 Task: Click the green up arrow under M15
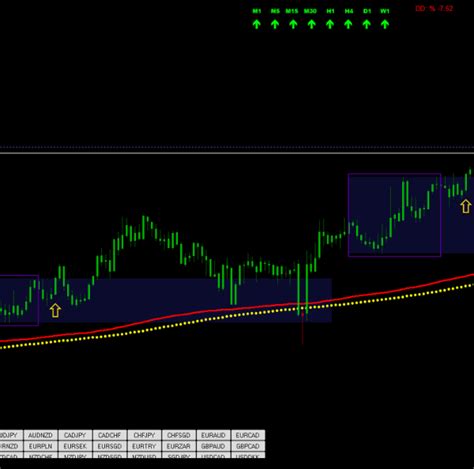point(293,24)
